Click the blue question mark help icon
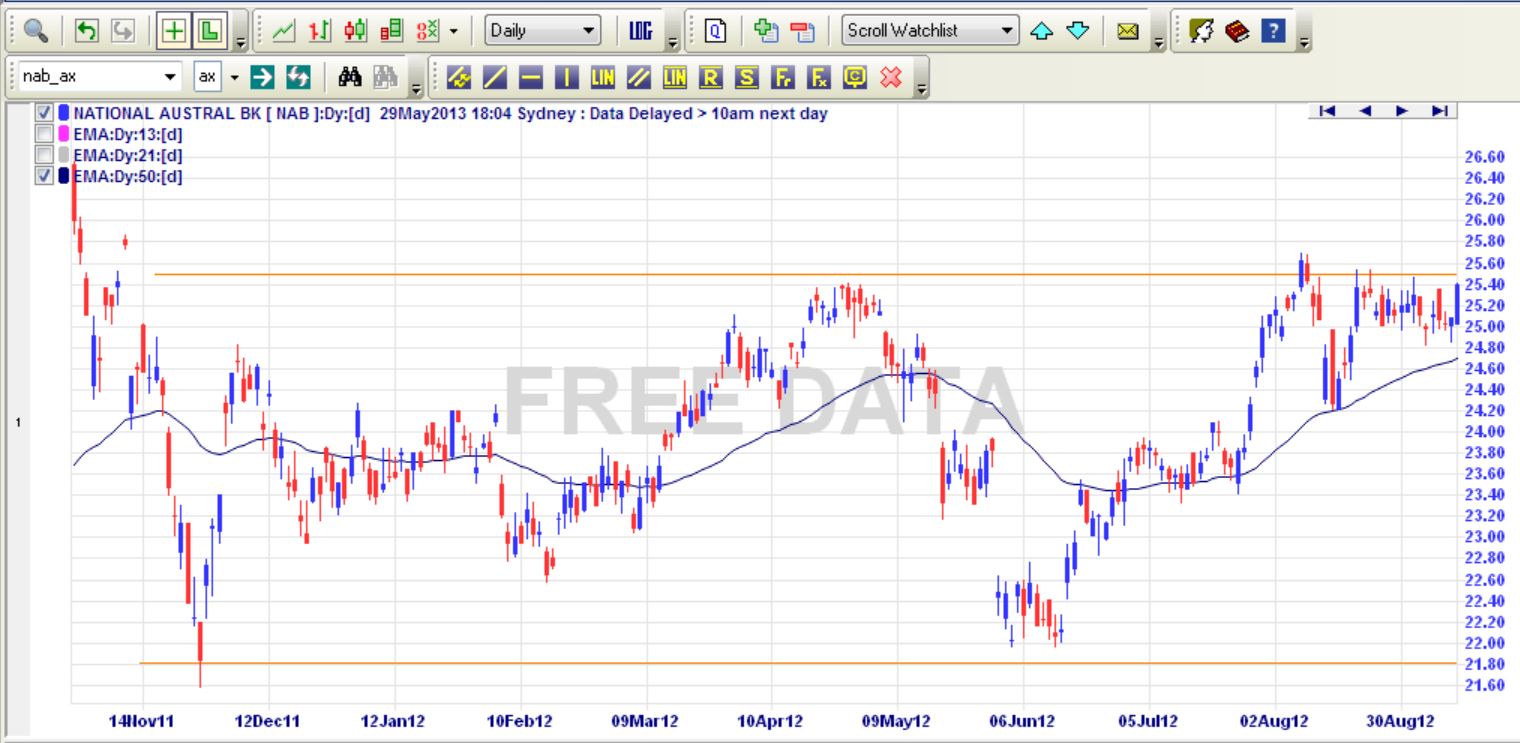This screenshot has width=1520, height=743. pos(1273,31)
